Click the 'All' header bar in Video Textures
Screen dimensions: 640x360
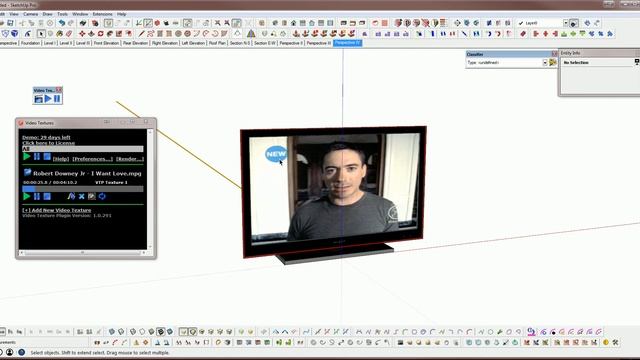point(83,149)
